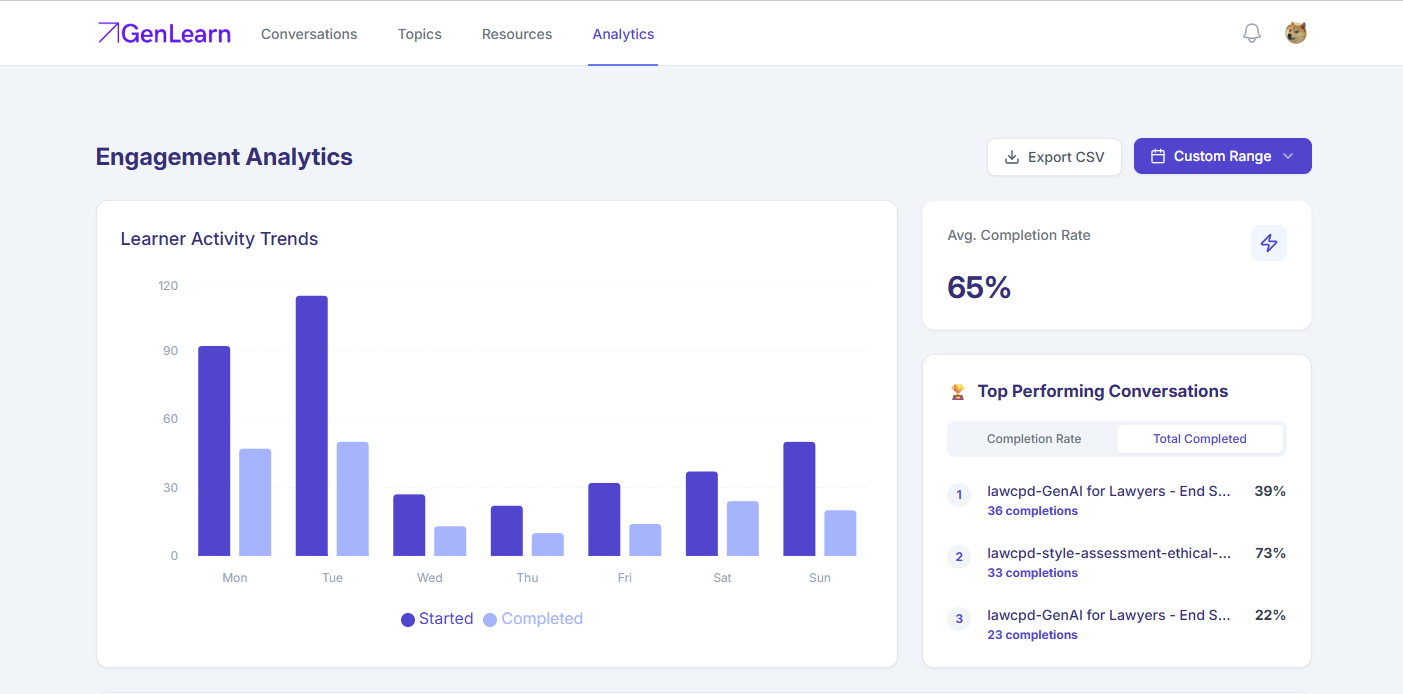Click the lightning bolt icon in completion card
Image resolution: width=1403 pixels, height=694 pixels.
pos(1269,243)
